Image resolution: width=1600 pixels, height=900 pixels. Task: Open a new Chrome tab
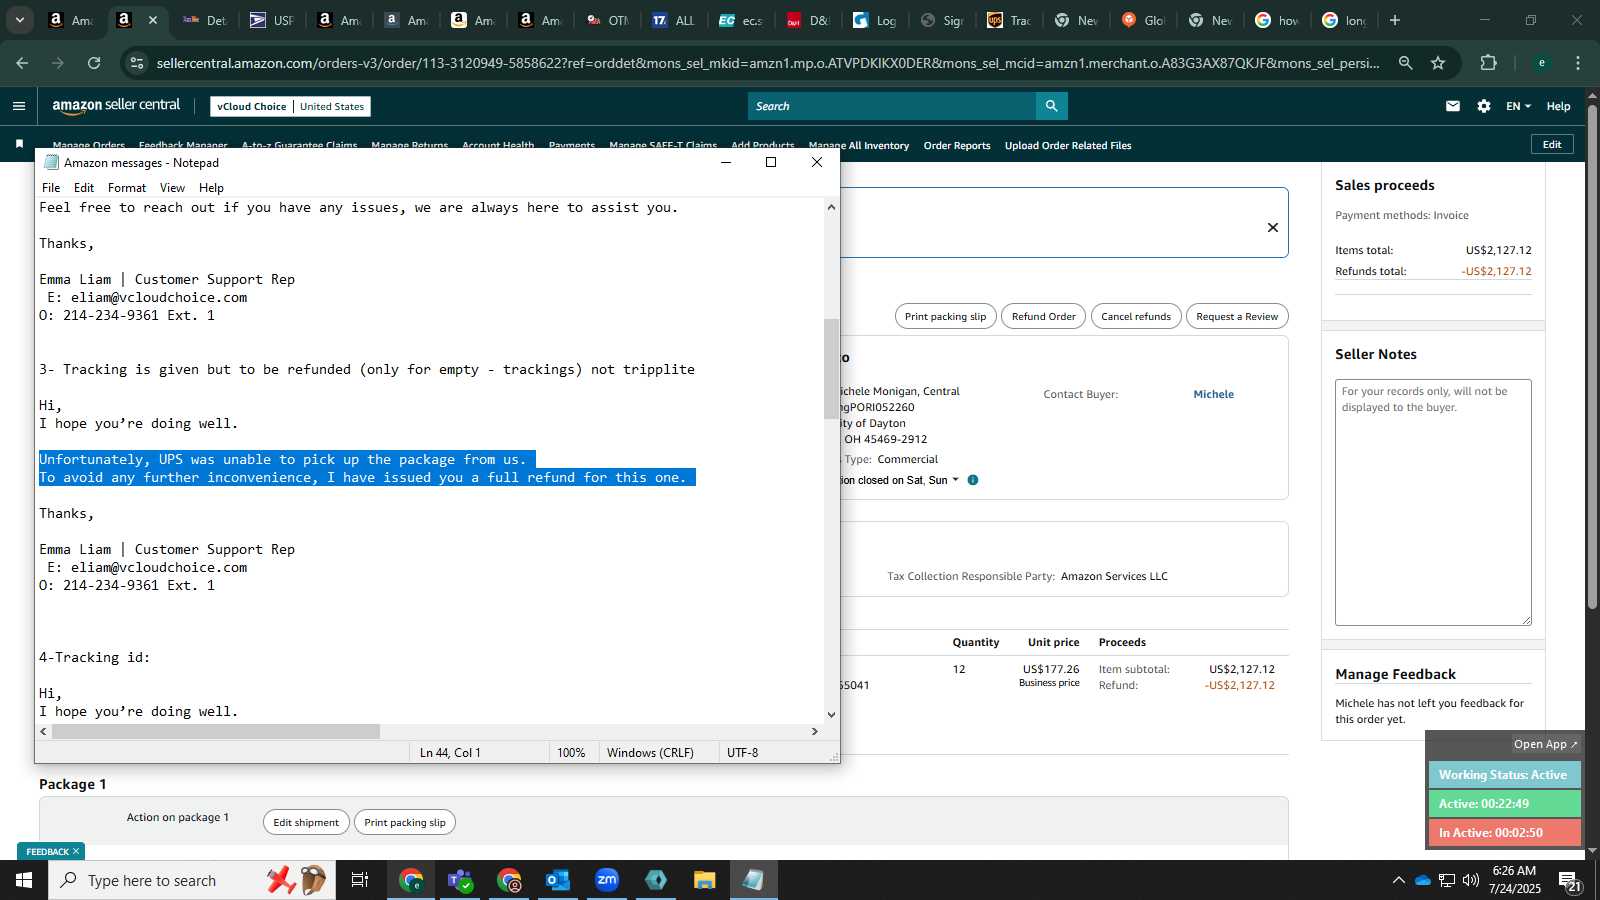[x=1395, y=20]
